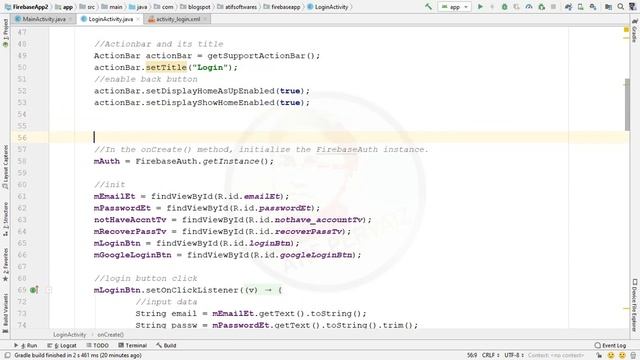Click the first smiley feedback icon
Screen dimensions: 640x360
pyautogui.click(x=611, y=356)
